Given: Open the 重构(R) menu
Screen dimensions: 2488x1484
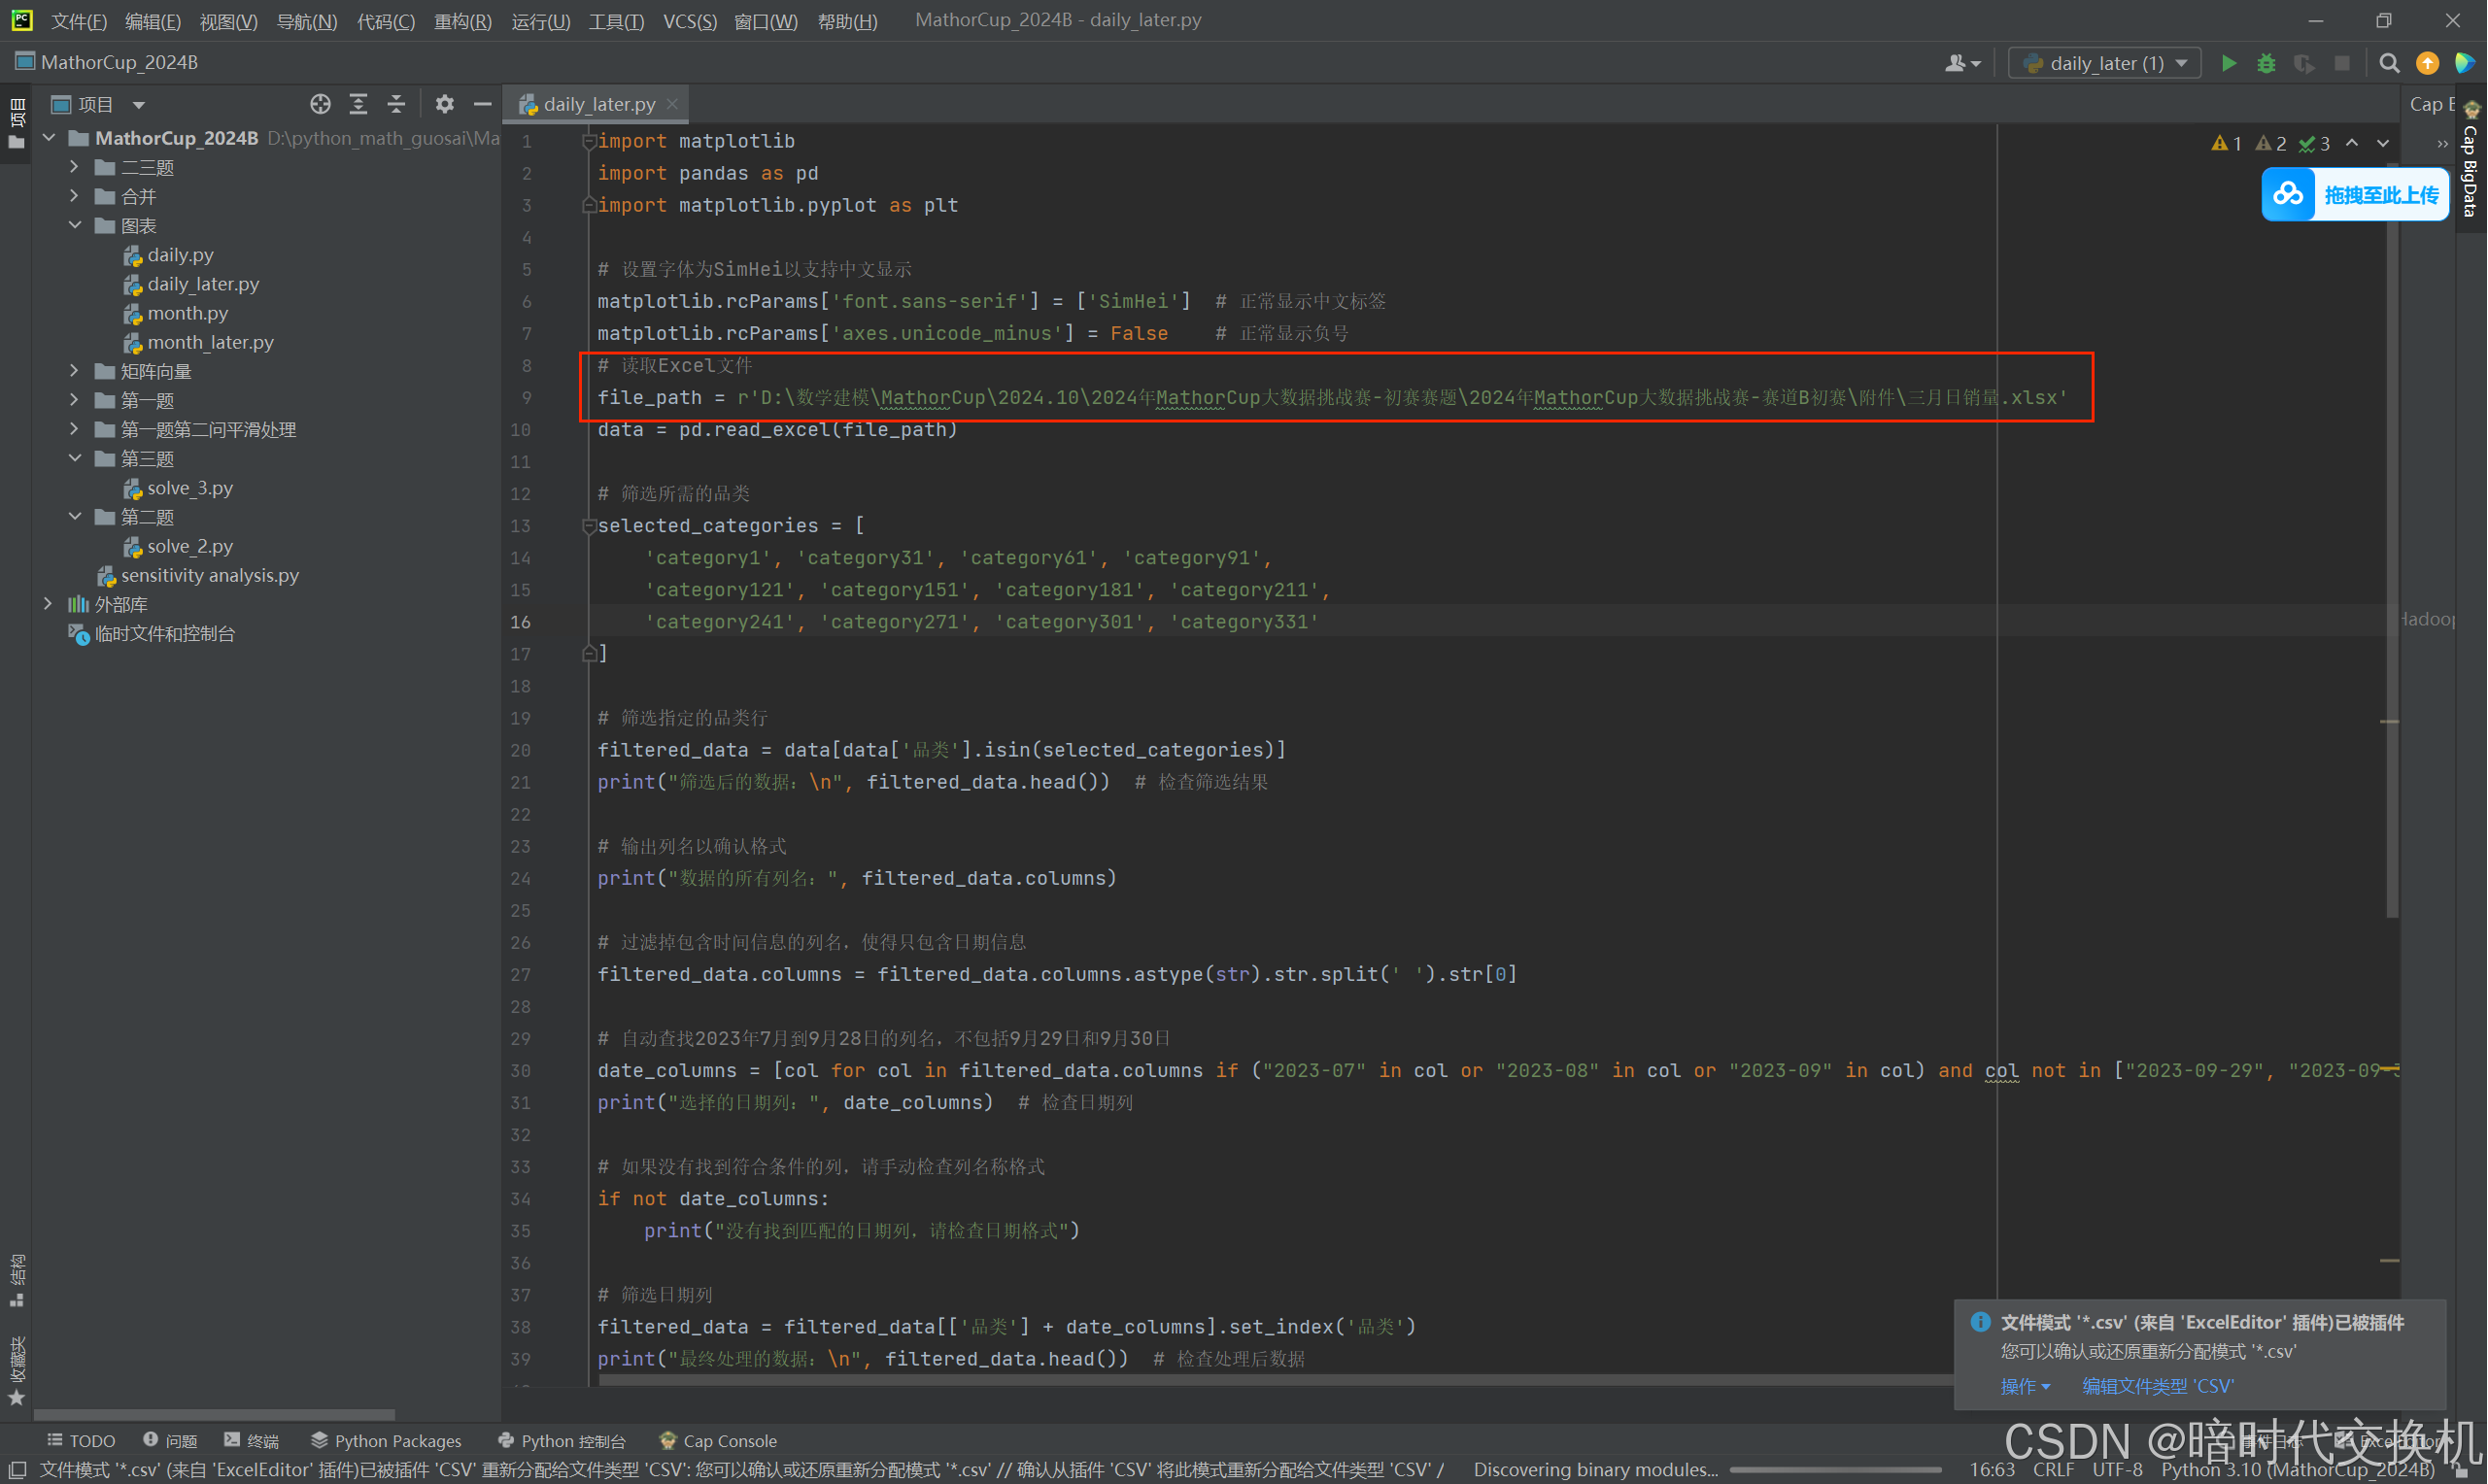Looking at the screenshot, I should [x=462, y=21].
